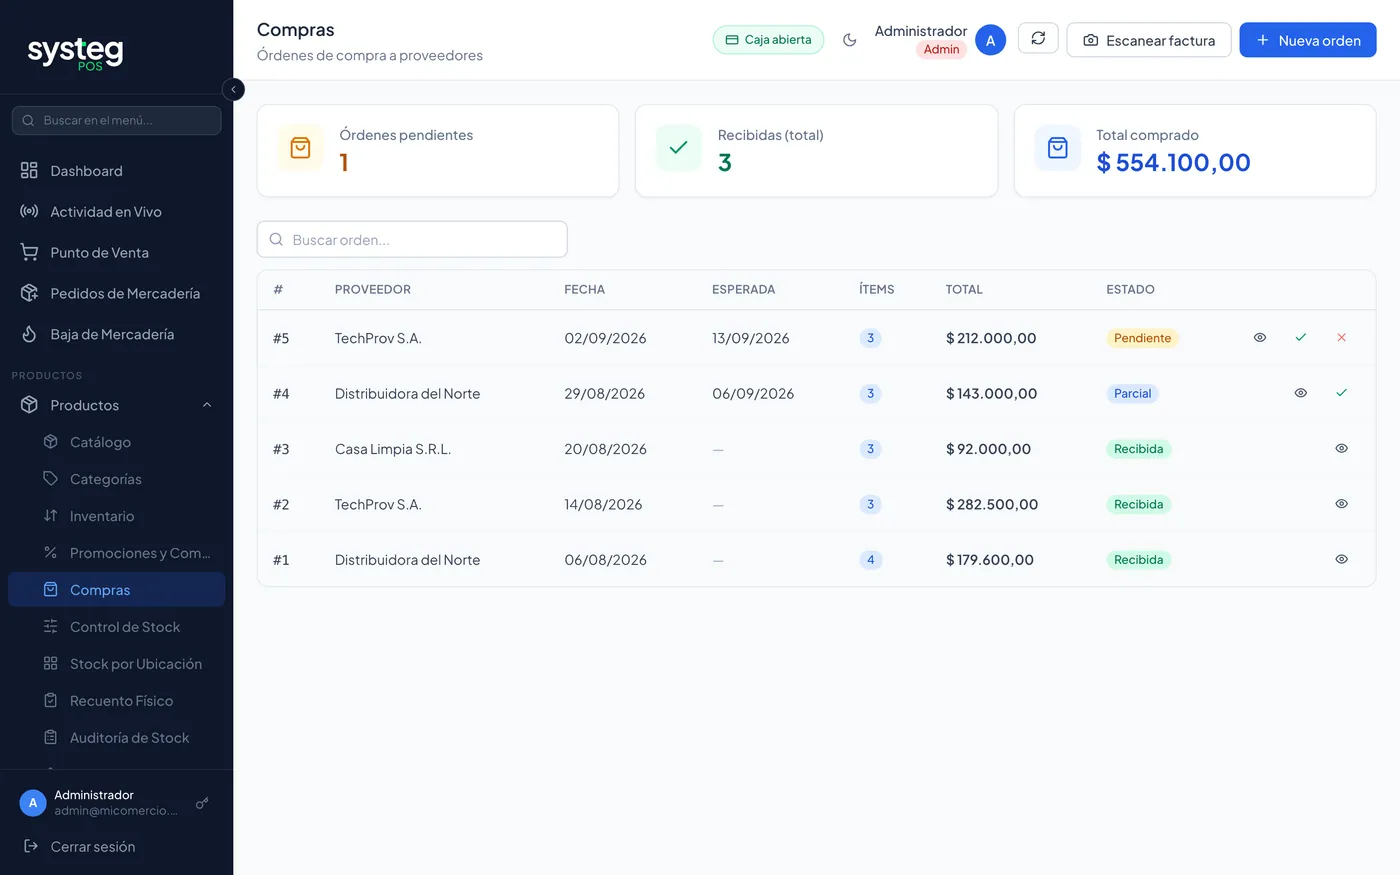Open Auditoría de Stock
This screenshot has height=875, width=1400.
point(116,738)
